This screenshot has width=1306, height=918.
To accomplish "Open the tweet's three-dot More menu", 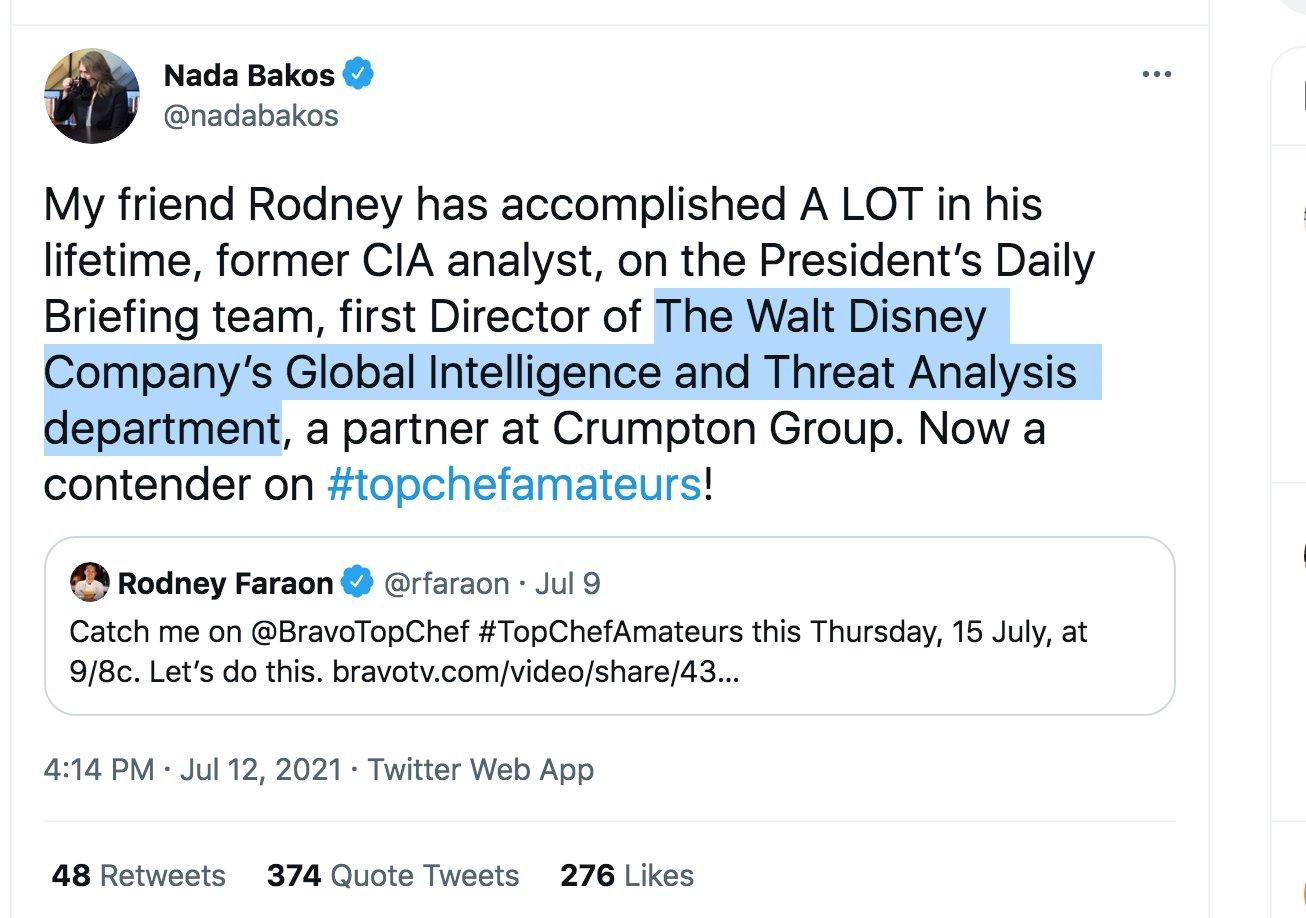I will point(1156,75).
